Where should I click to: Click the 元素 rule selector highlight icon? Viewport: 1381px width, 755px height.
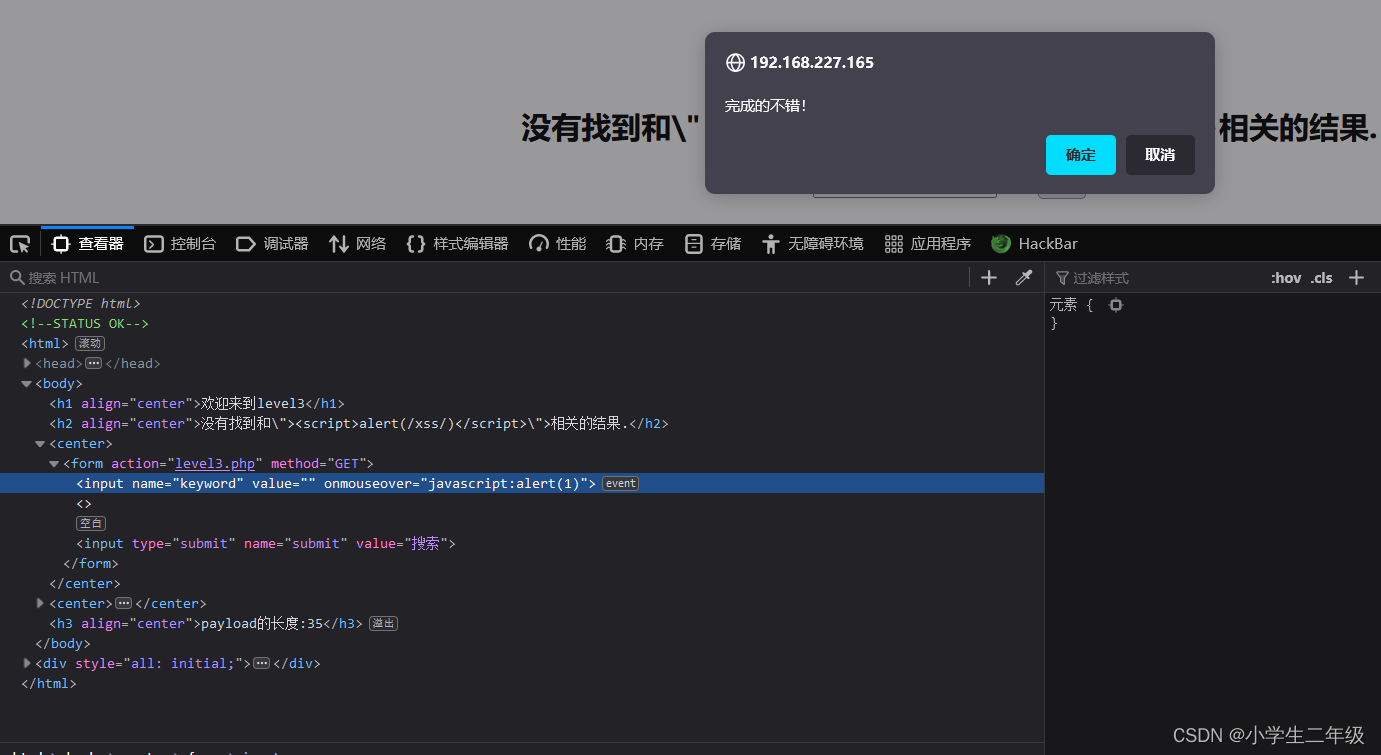1116,304
